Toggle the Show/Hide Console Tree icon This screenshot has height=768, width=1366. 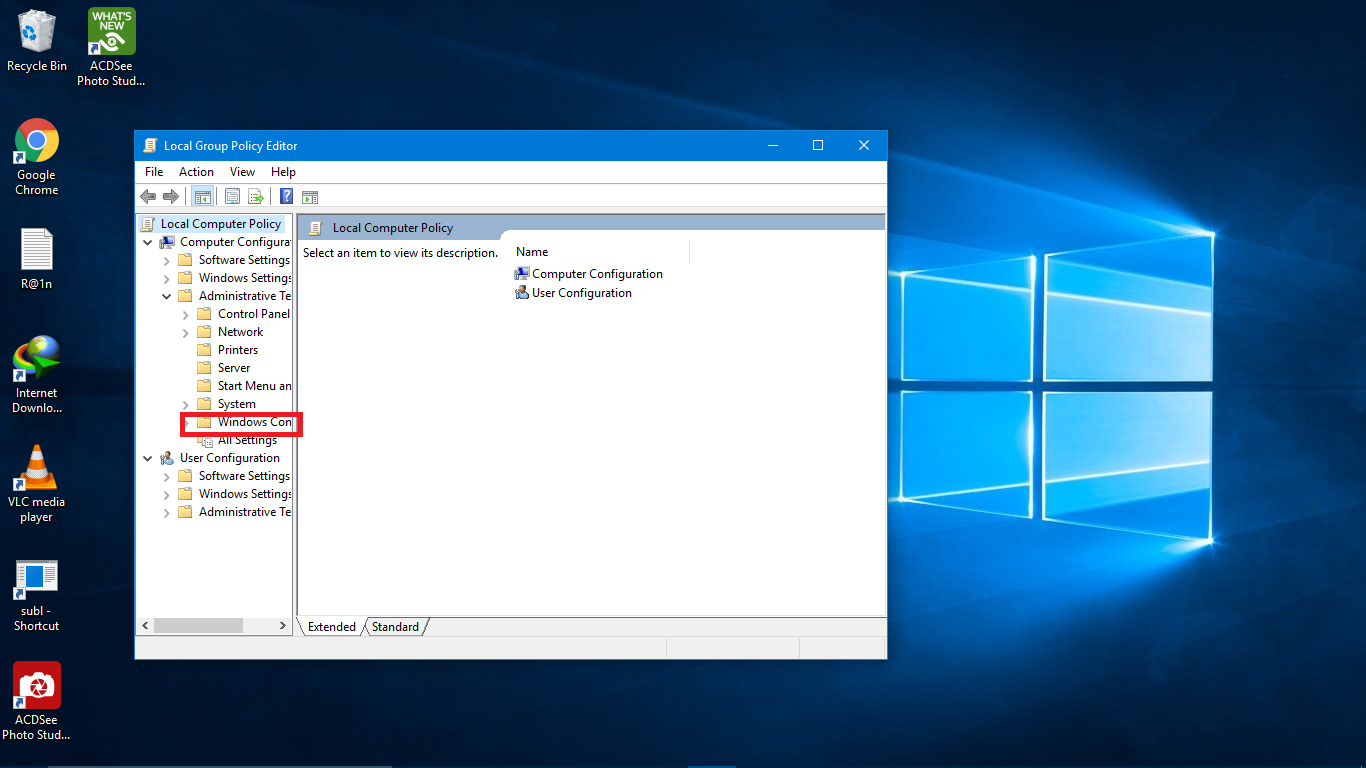click(203, 196)
